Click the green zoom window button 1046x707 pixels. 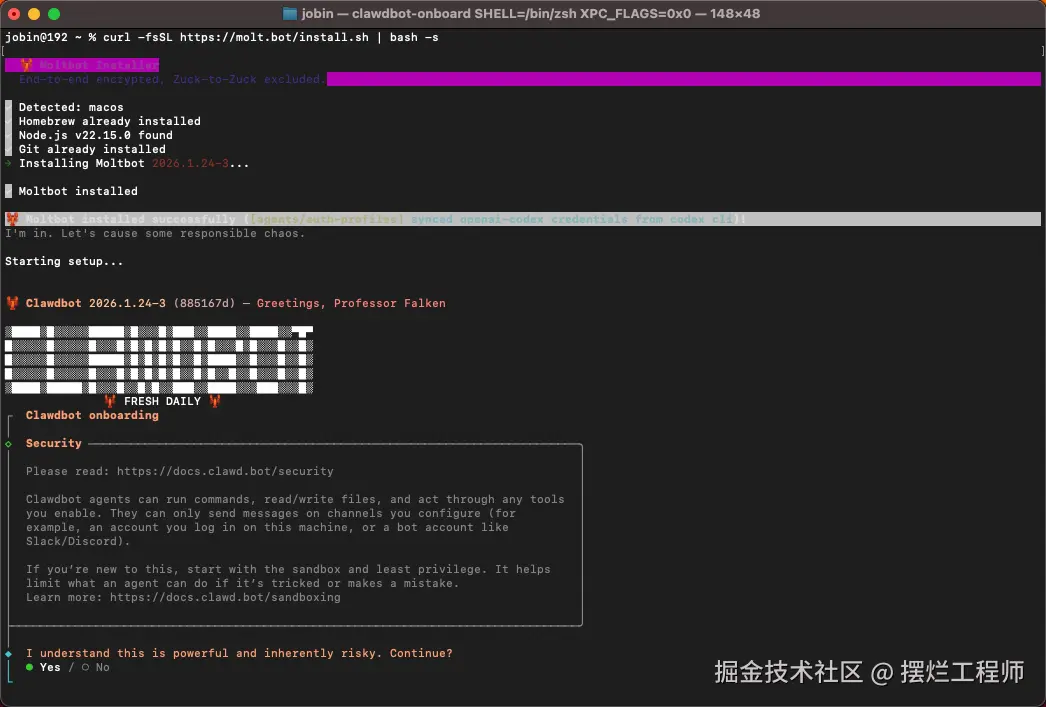(54, 13)
